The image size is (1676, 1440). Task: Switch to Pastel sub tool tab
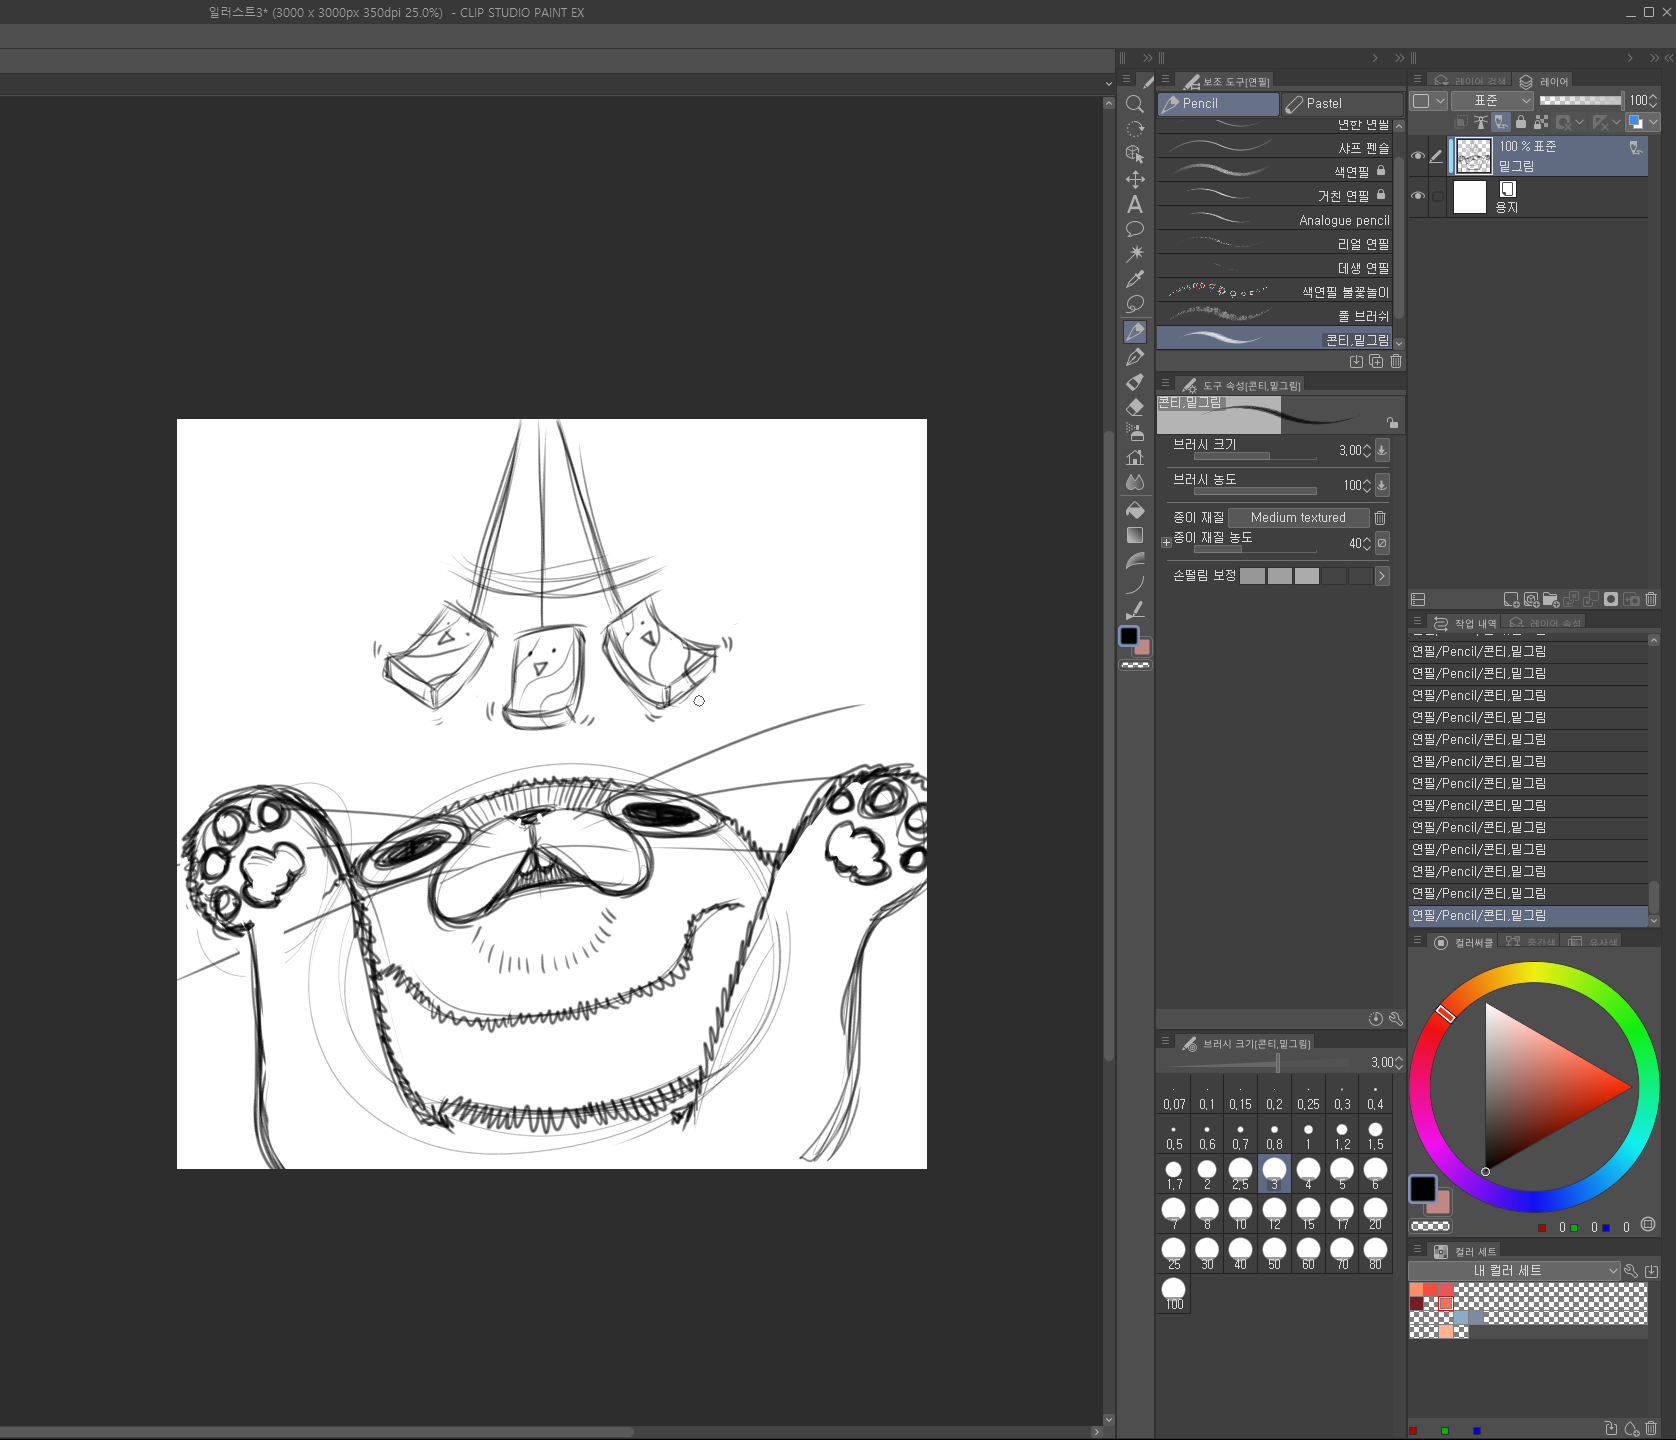1343,103
